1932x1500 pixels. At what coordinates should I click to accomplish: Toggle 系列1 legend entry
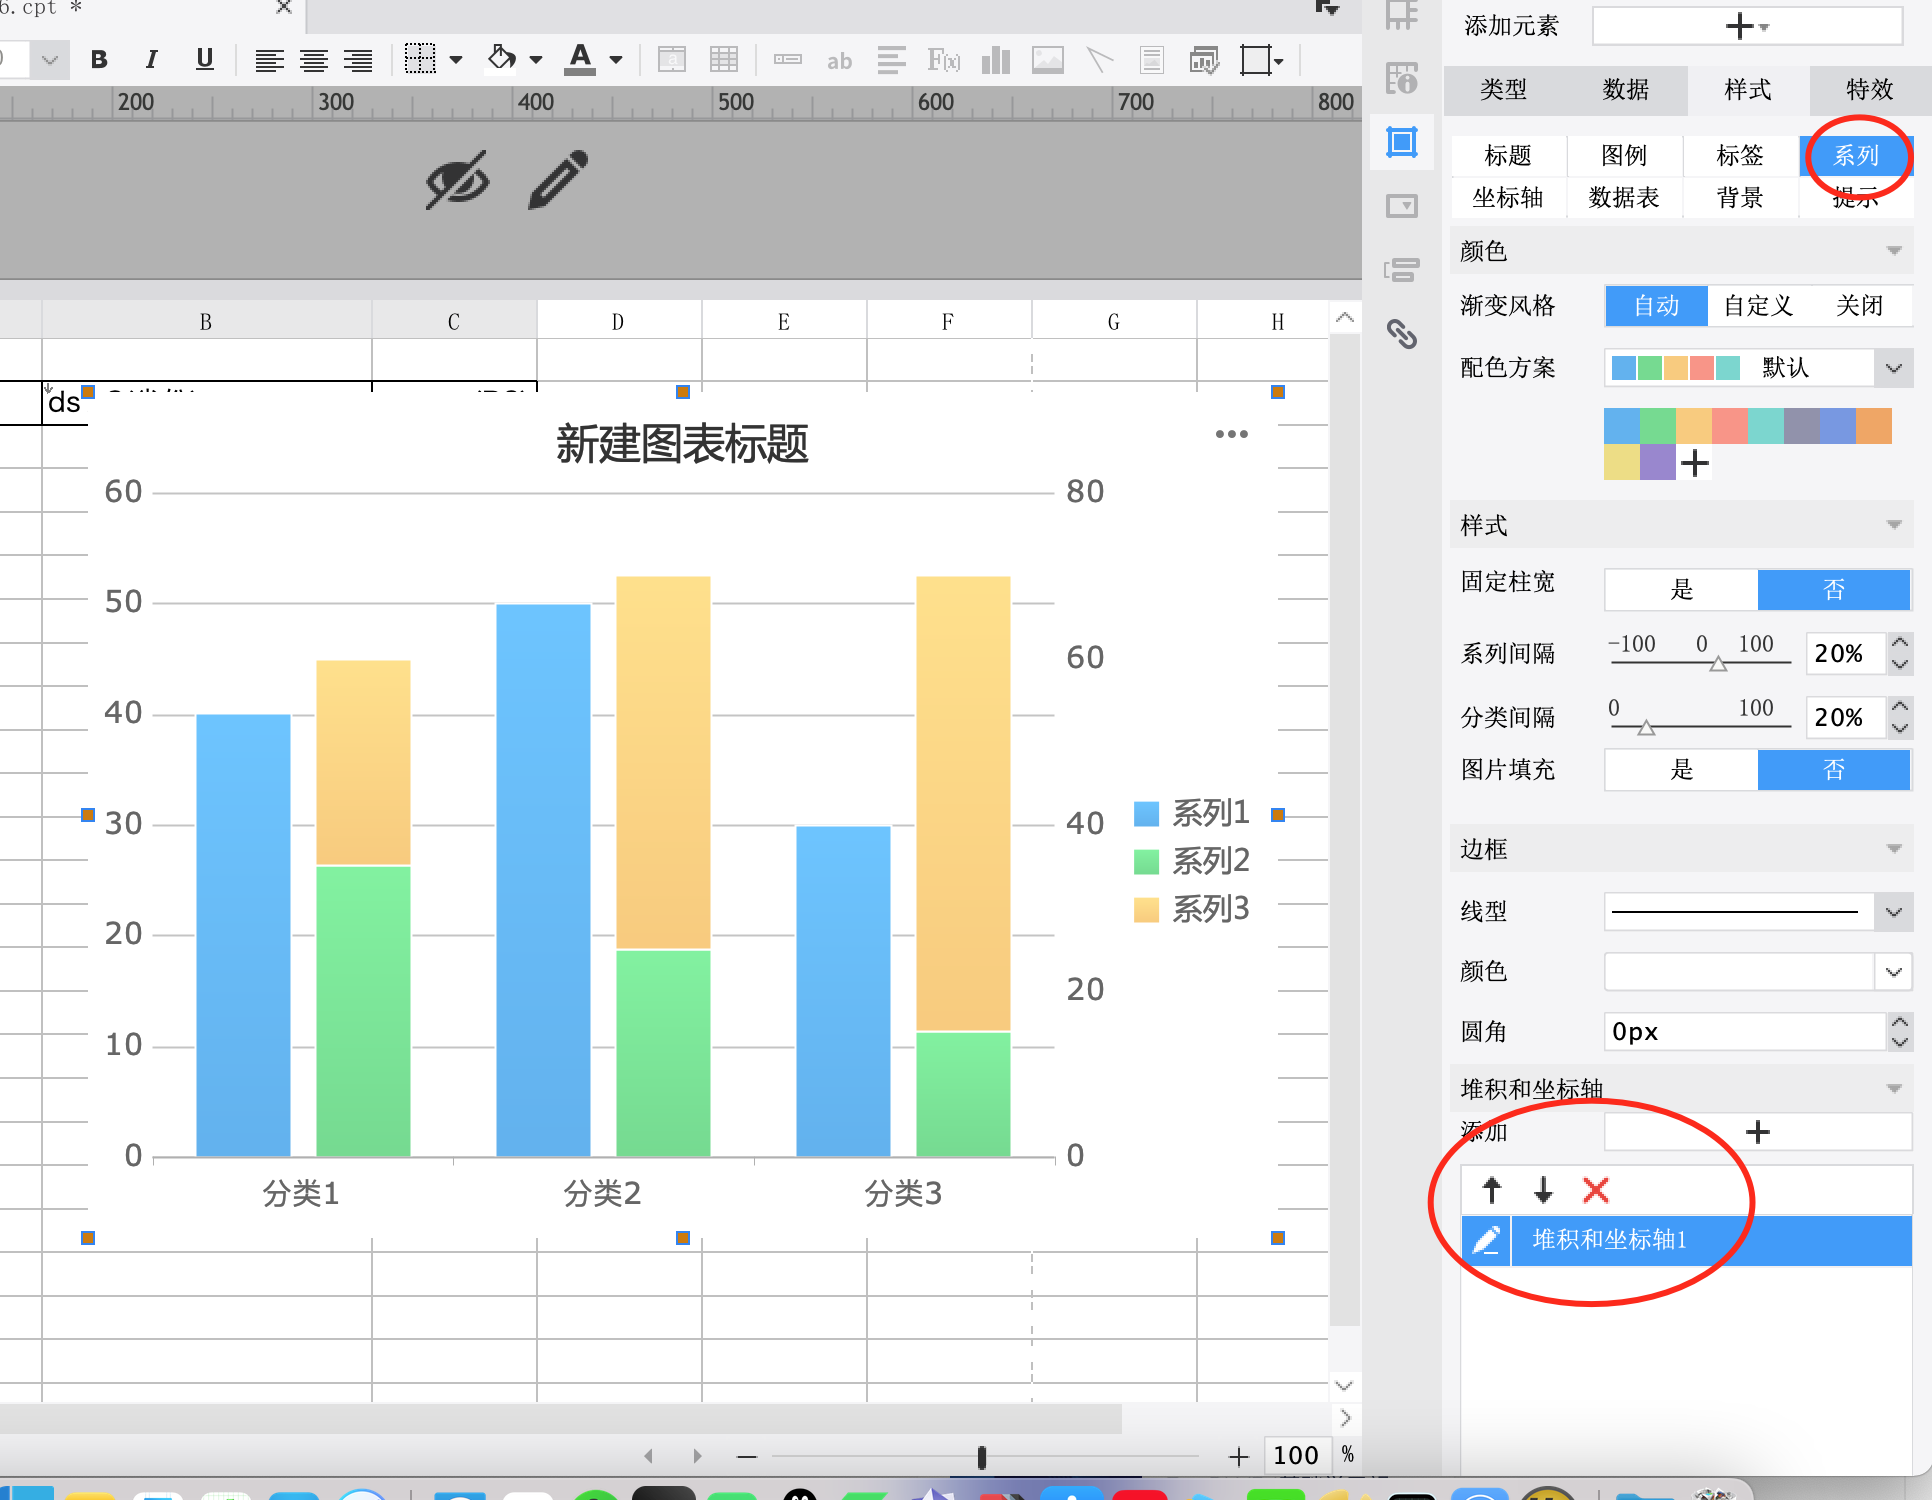(x=1192, y=813)
